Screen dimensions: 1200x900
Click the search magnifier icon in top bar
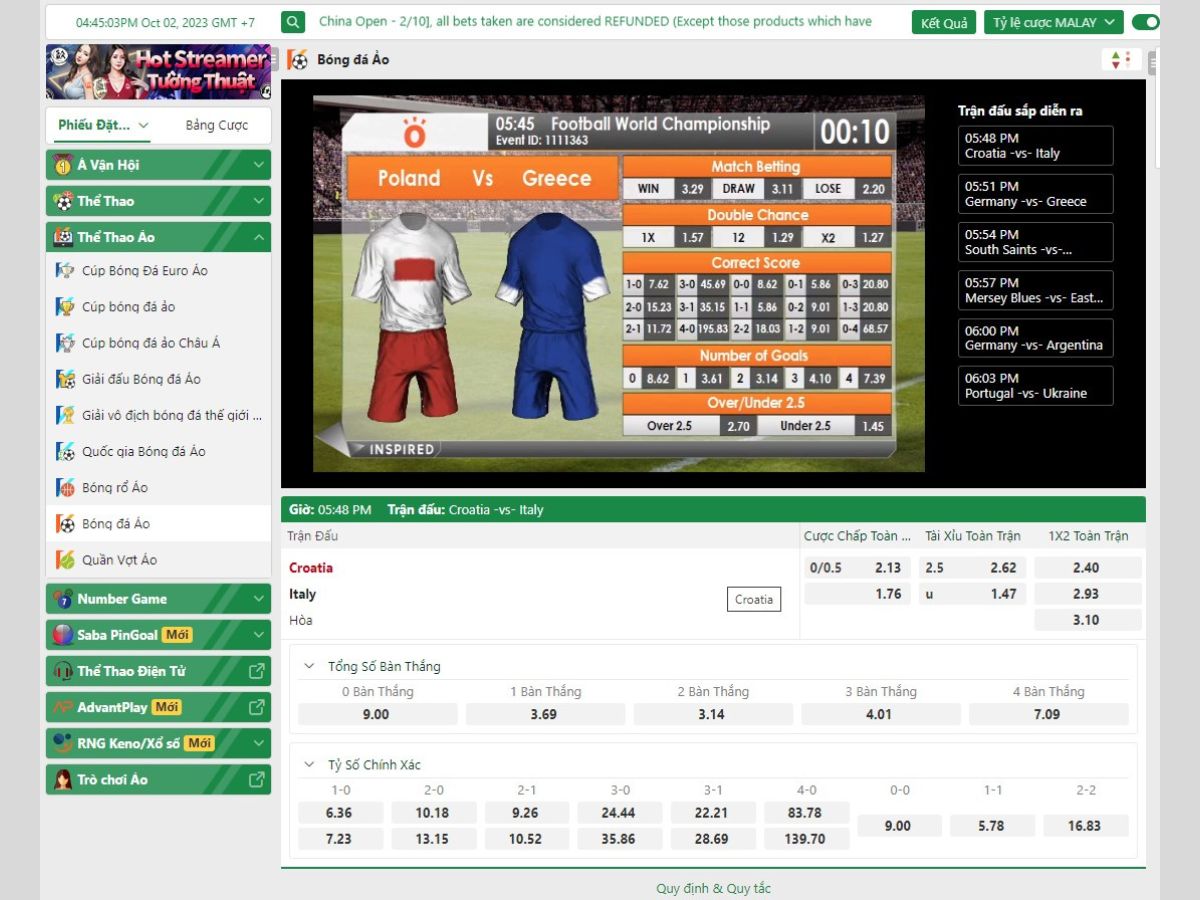pyautogui.click(x=293, y=22)
